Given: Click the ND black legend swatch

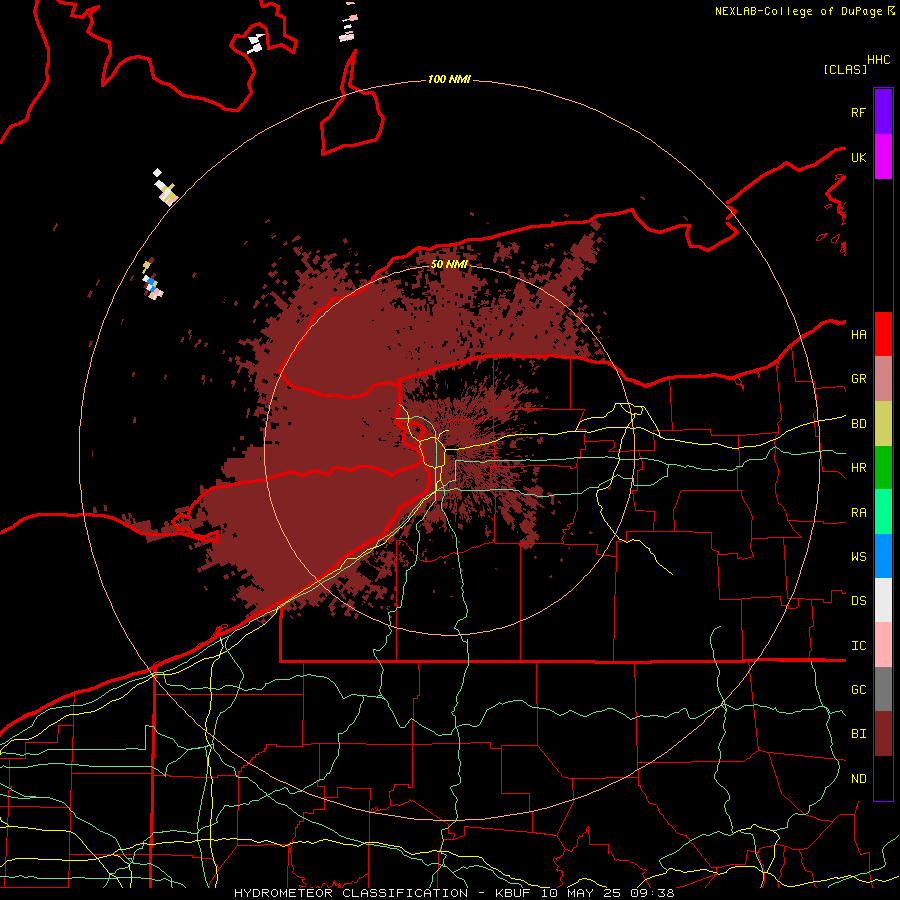Looking at the screenshot, I should [883, 778].
